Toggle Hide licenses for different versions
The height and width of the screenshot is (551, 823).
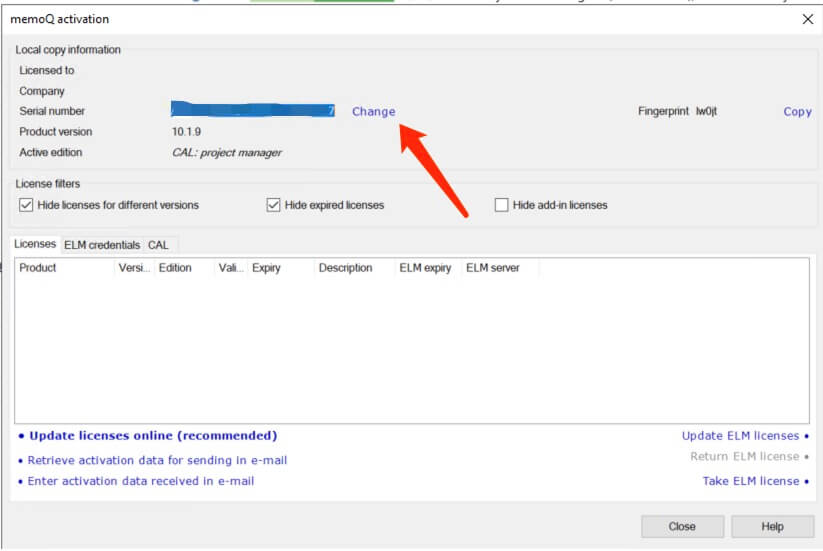coord(27,205)
